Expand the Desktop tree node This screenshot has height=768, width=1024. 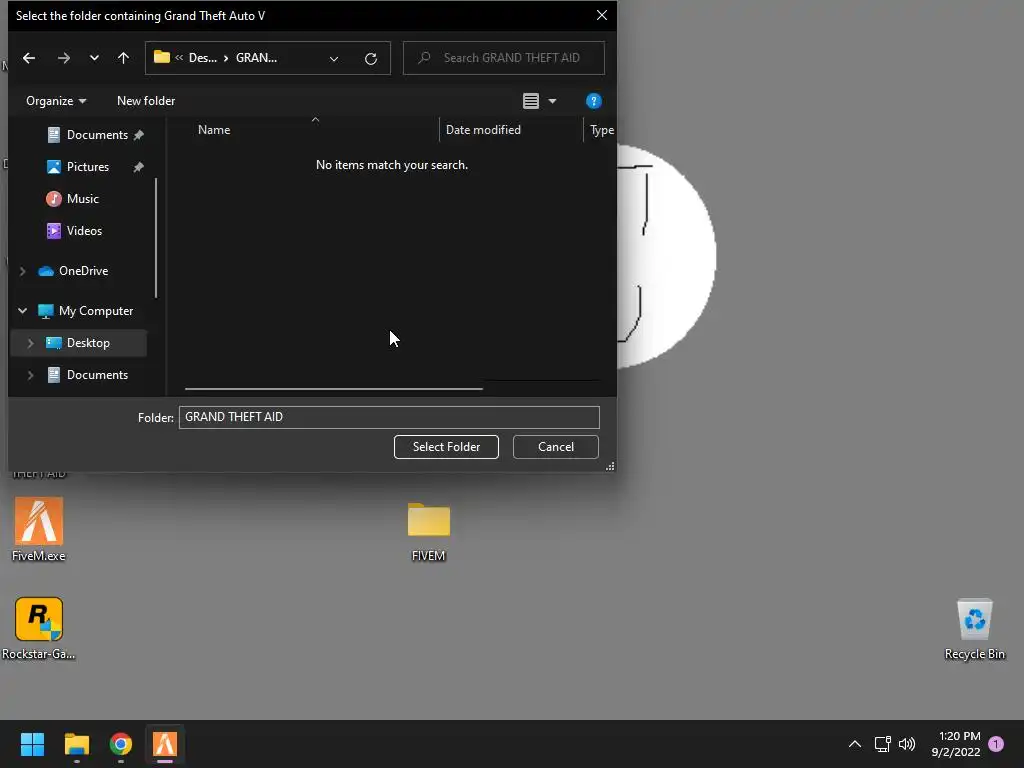click(x=30, y=343)
